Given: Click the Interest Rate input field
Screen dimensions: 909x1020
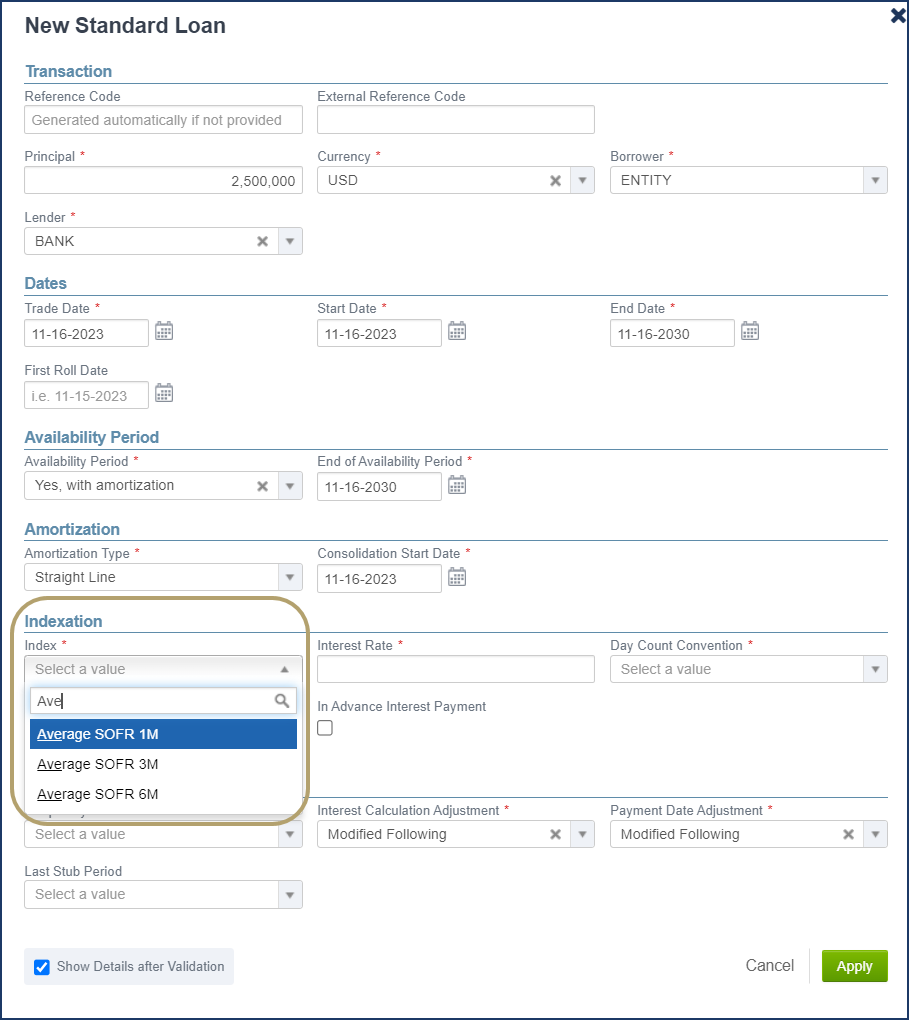Looking at the screenshot, I should pyautogui.click(x=455, y=669).
